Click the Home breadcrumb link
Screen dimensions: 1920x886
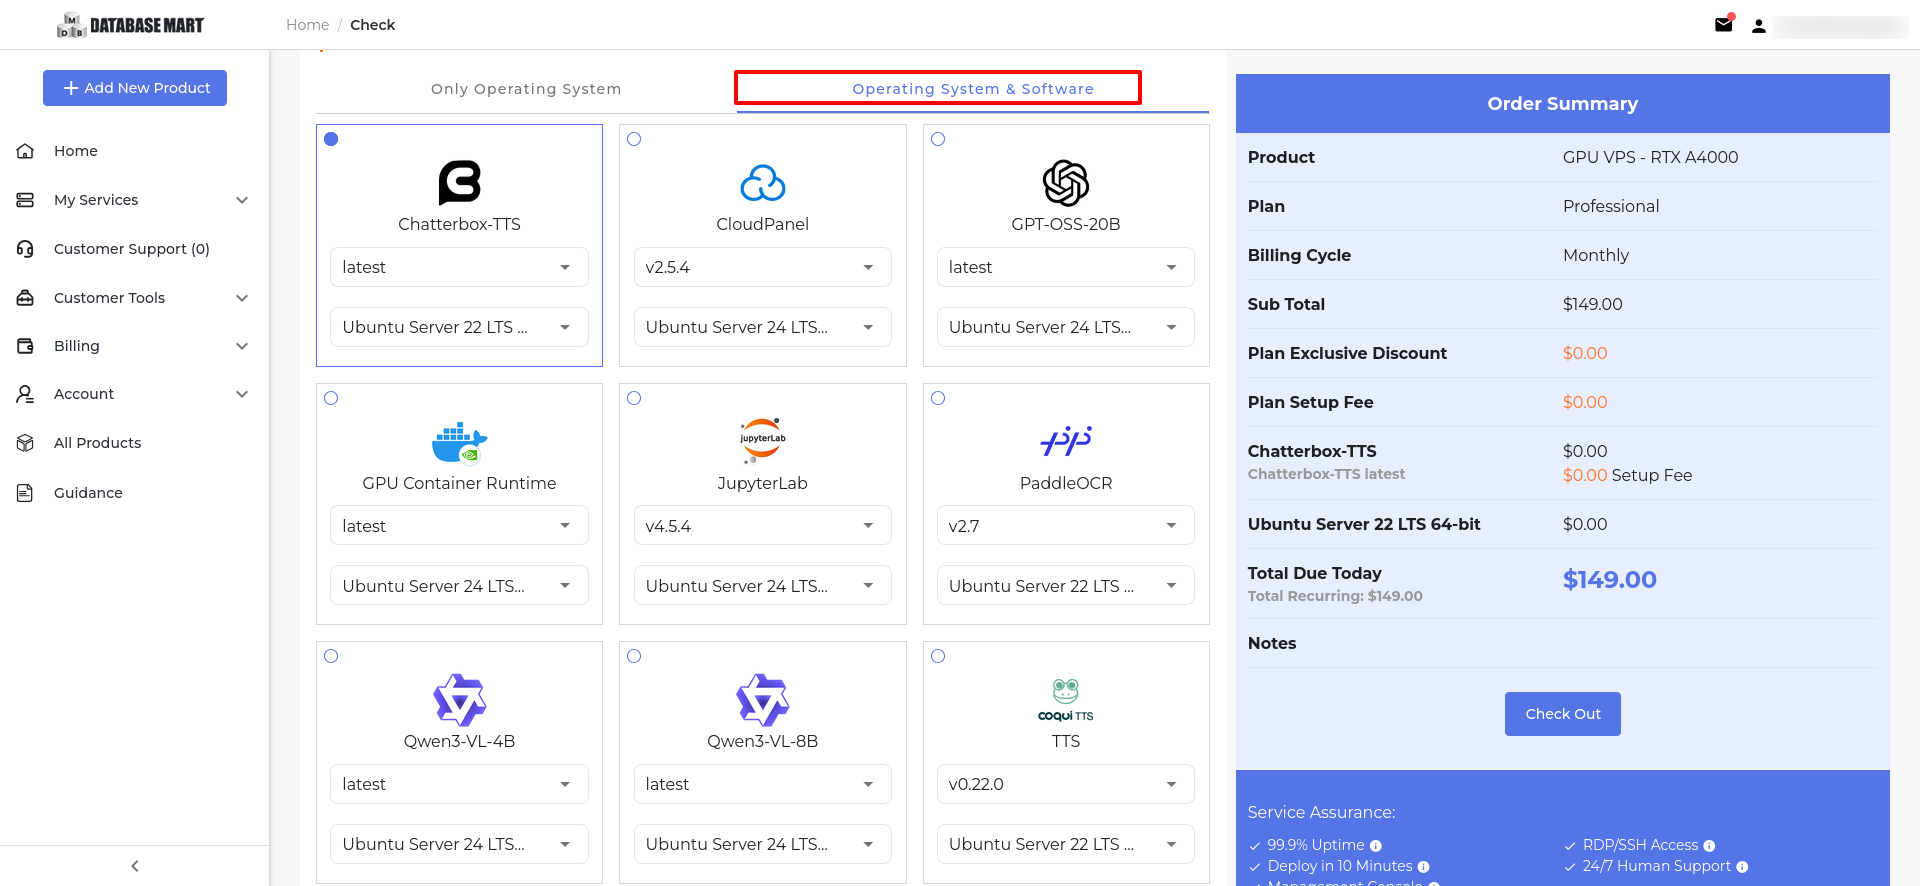(307, 25)
